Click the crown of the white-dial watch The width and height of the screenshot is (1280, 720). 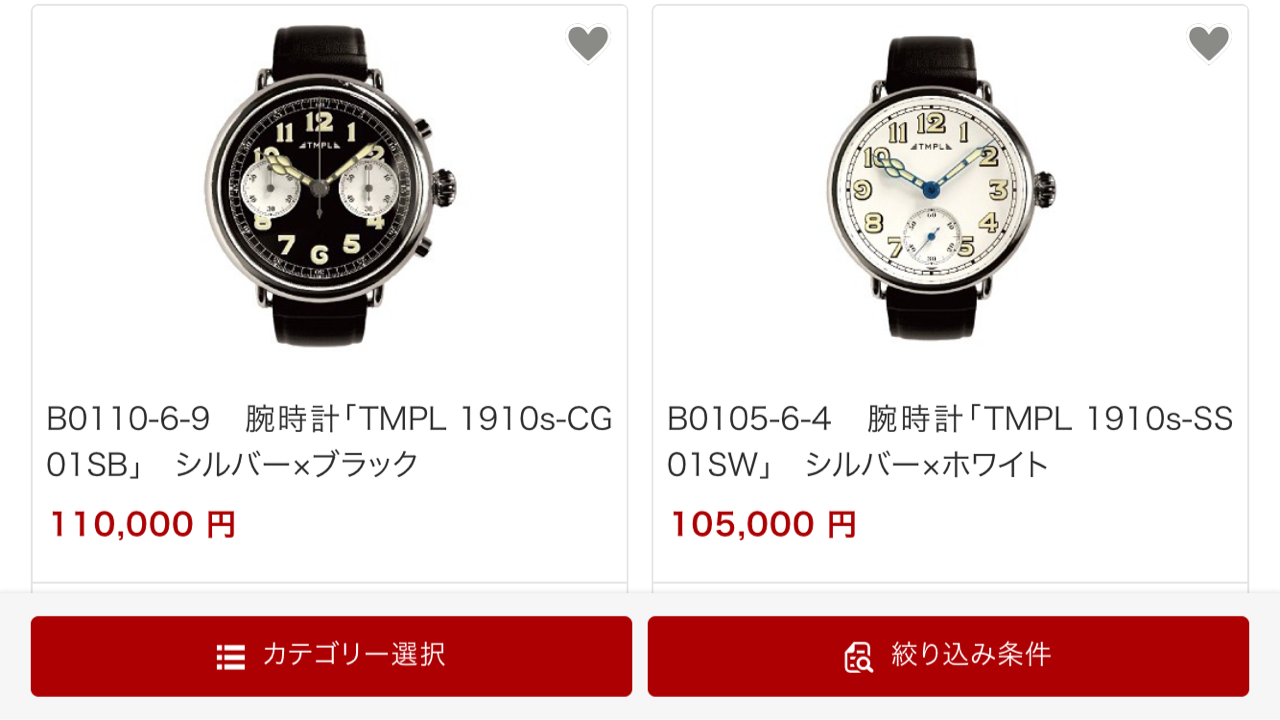coord(1045,187)
